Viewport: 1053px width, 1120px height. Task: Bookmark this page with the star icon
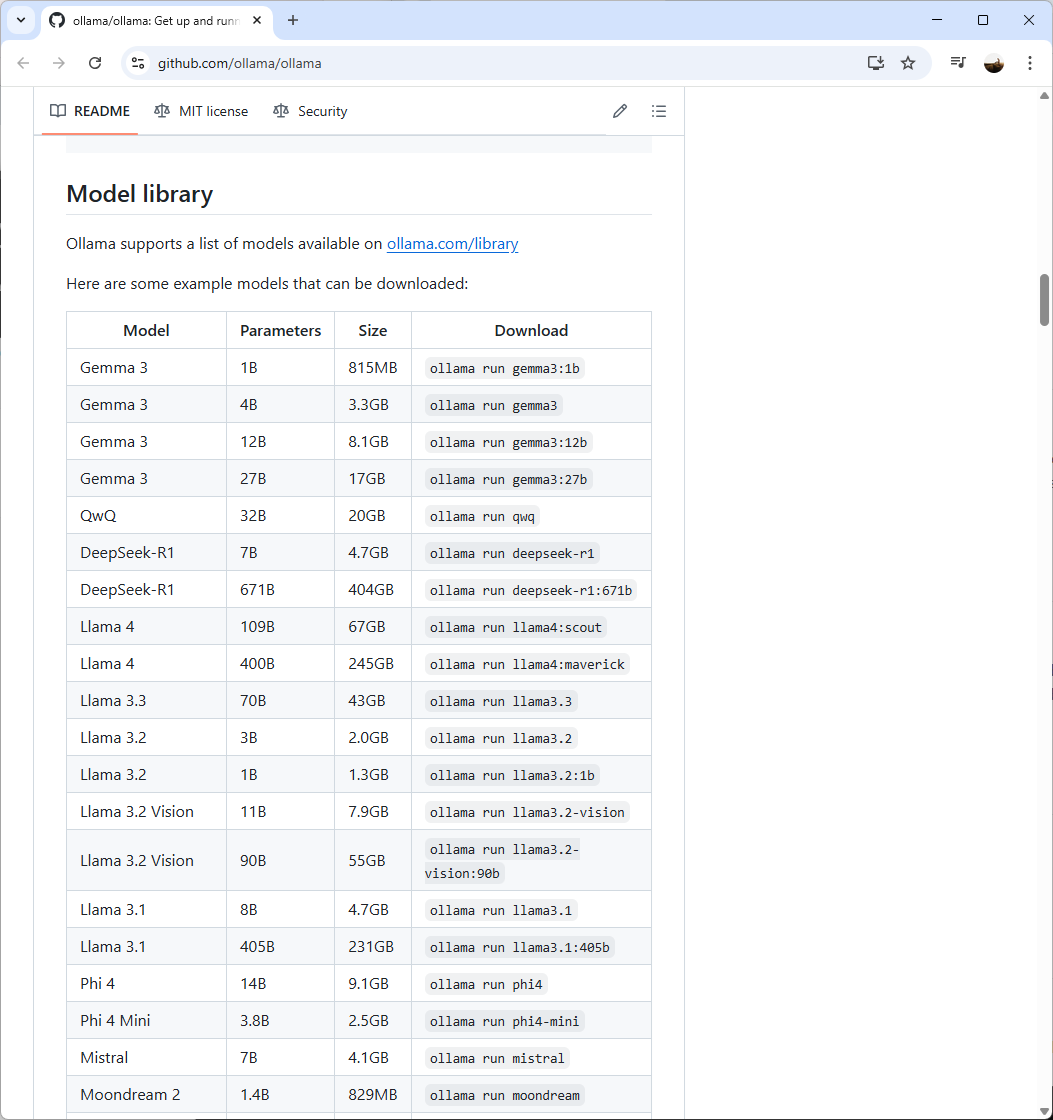pyautogui.click(x=908, y=63)
